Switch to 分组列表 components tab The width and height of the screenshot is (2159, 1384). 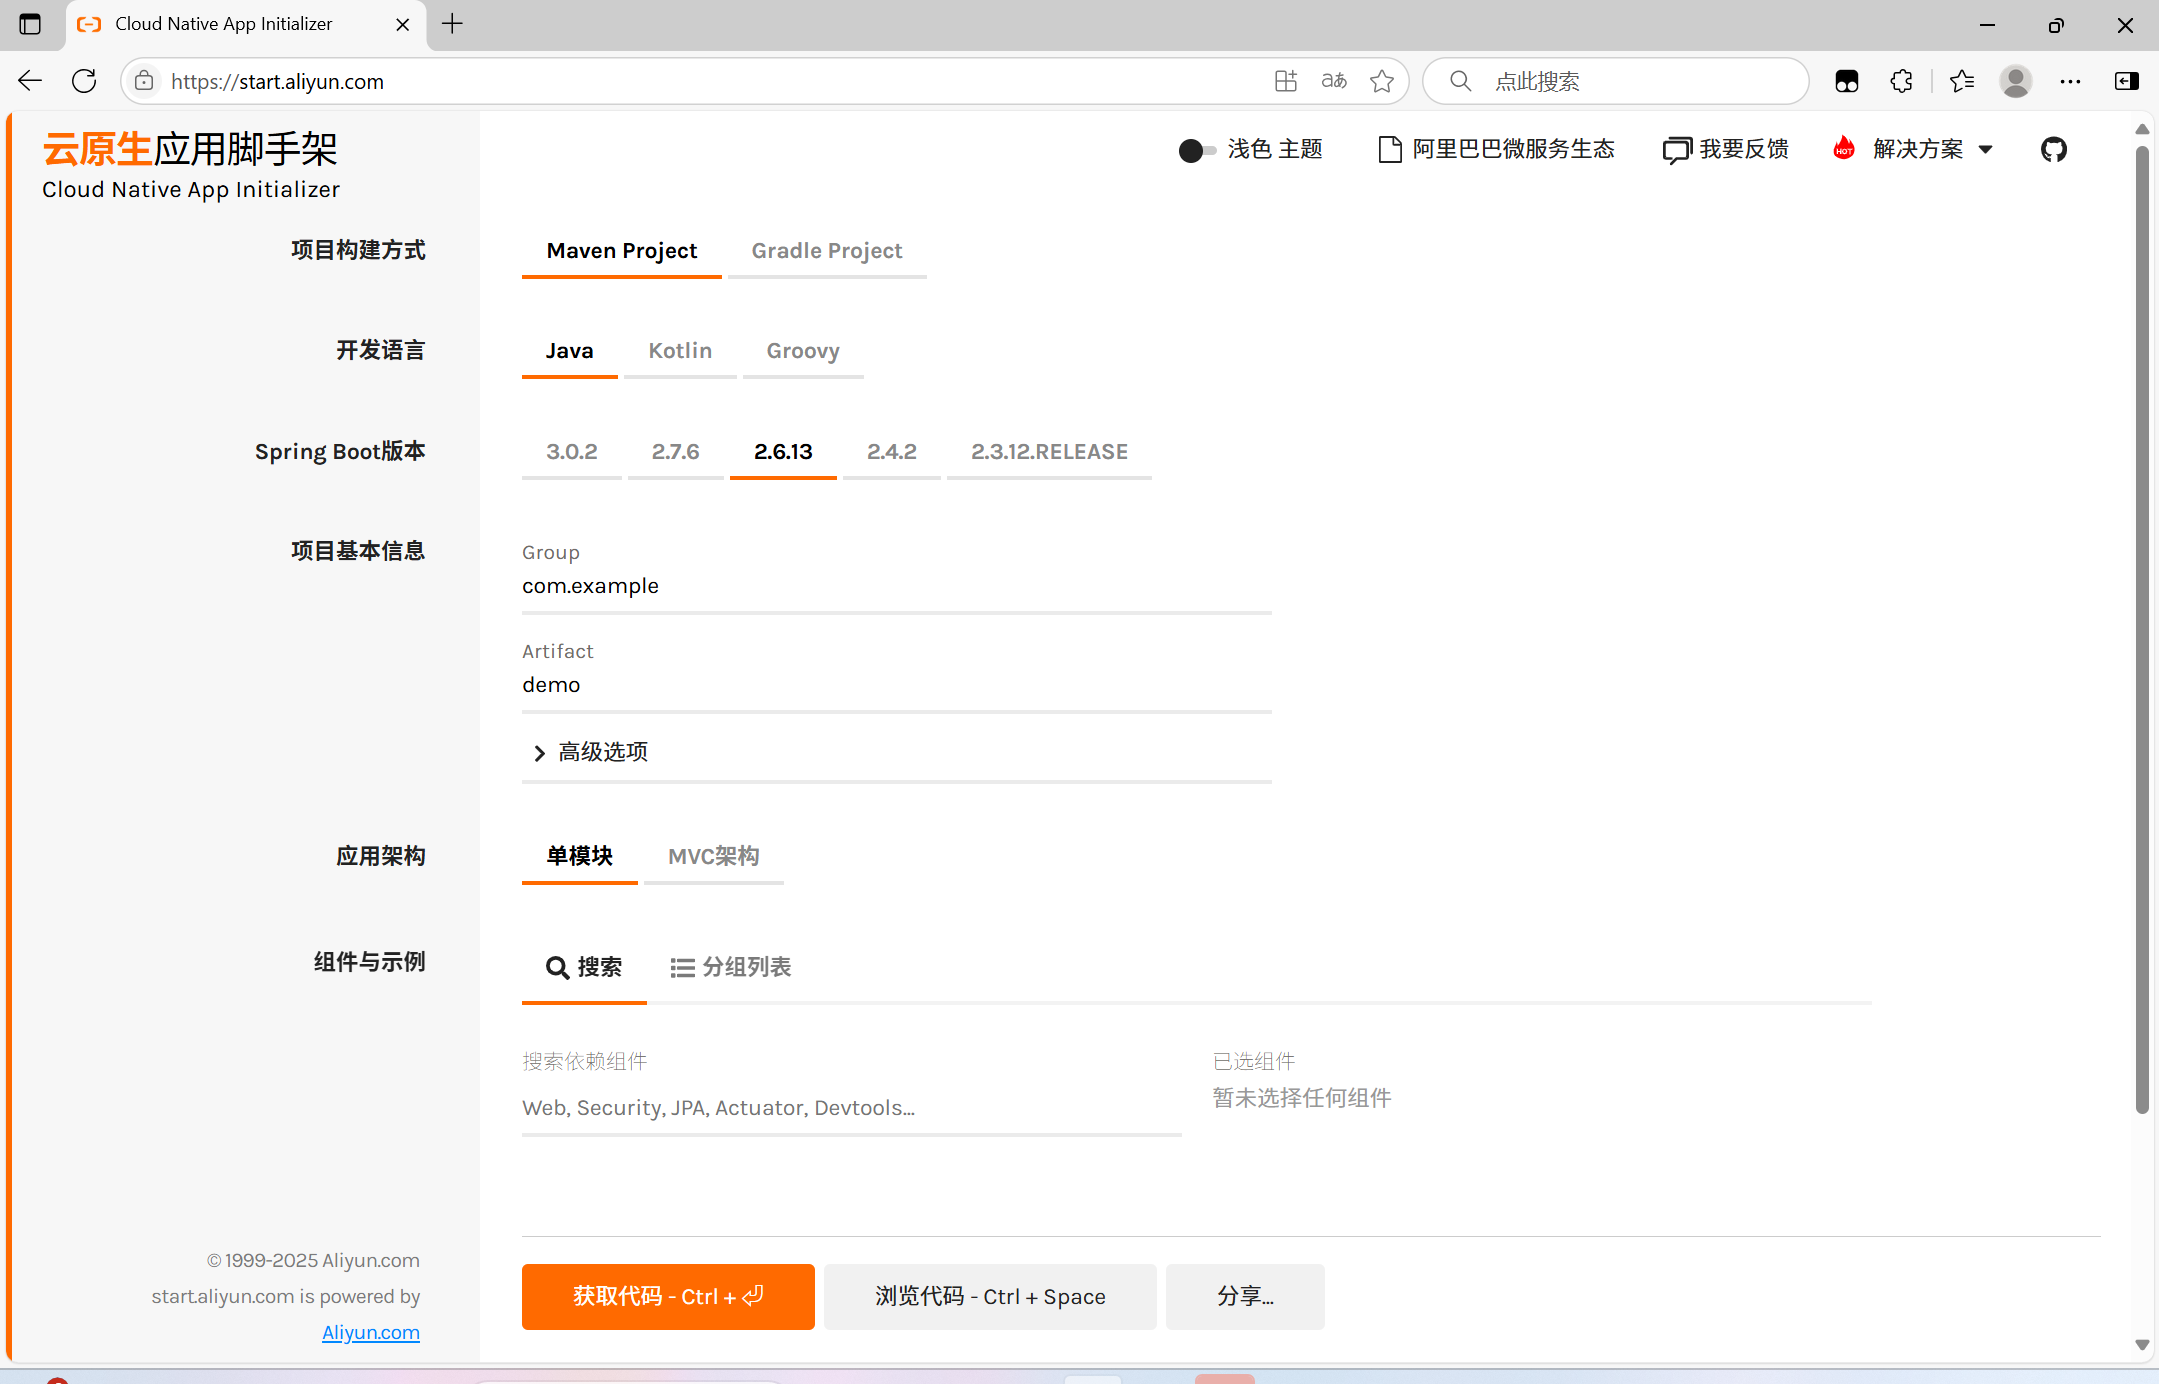pyautogui.click(x=731, y=968)
